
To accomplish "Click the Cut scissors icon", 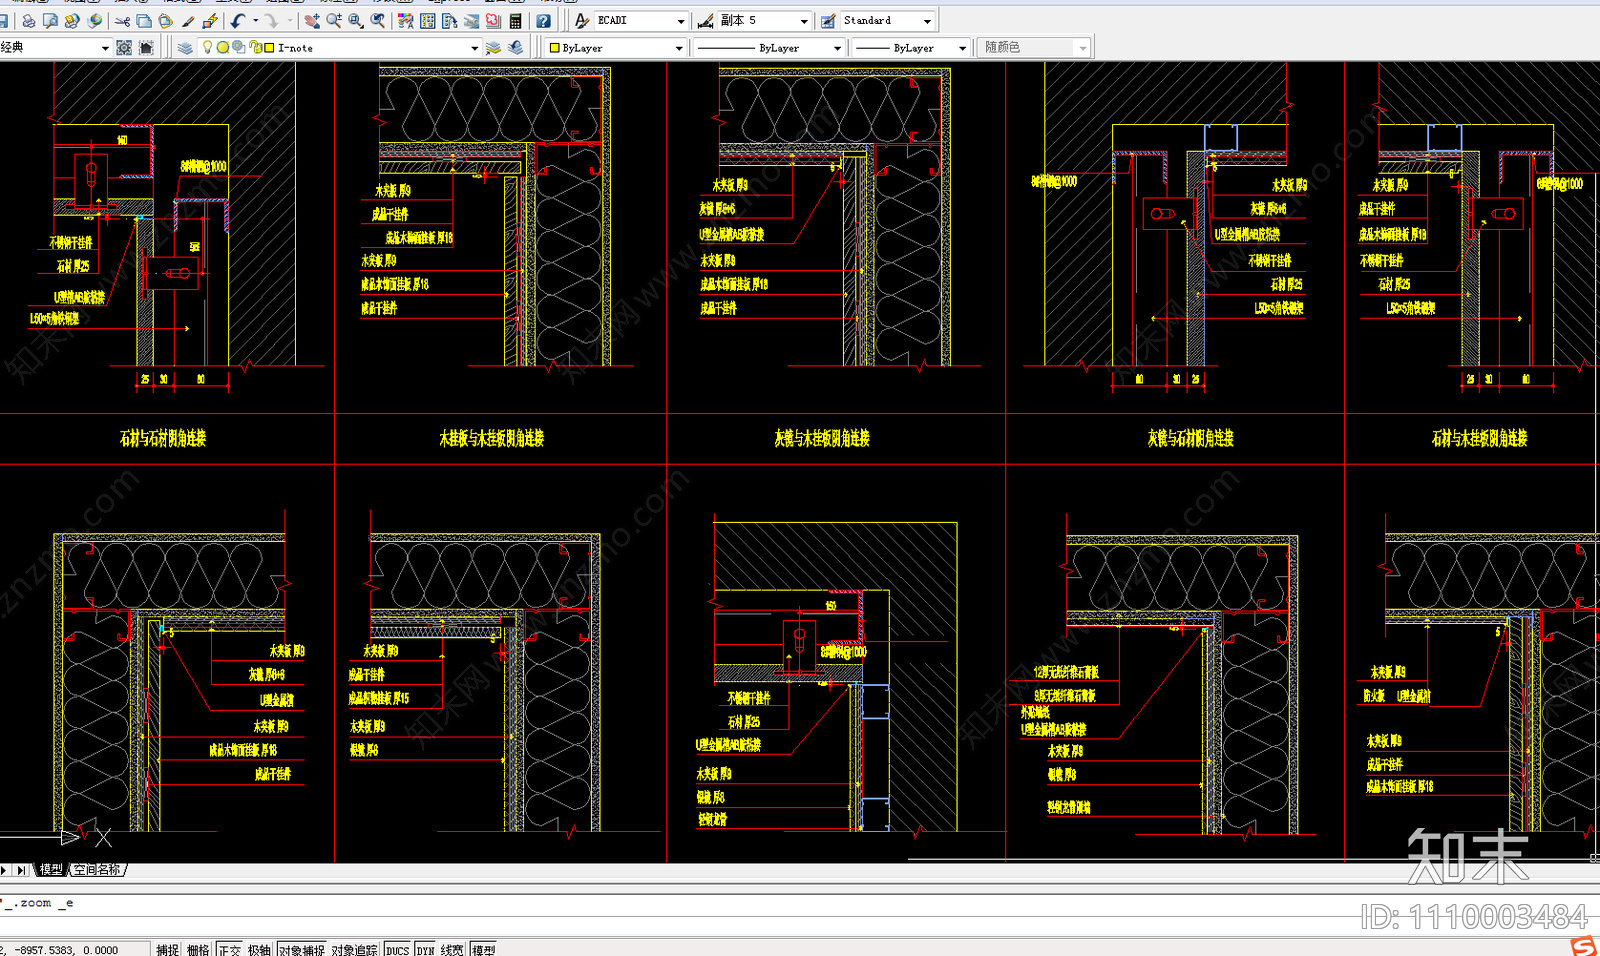I will coord(122,21).
